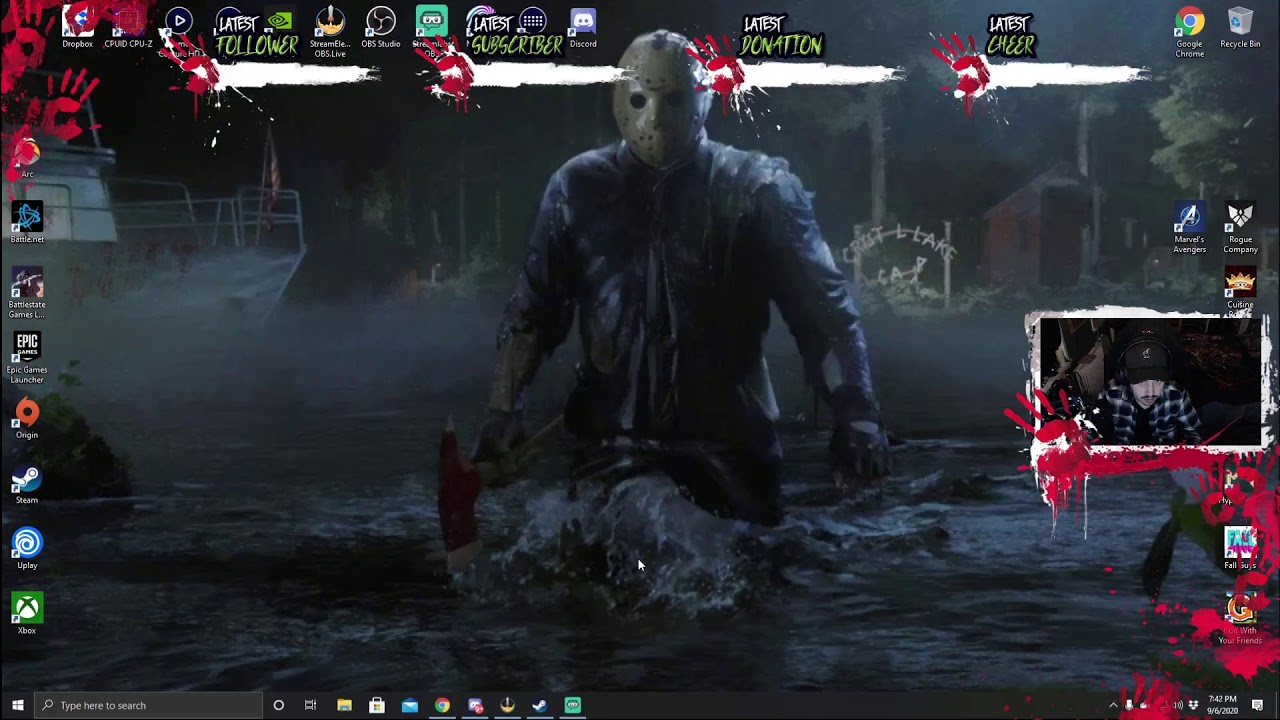The width and height of the screenshot is (1280, 720).
Task: Open Task View on the taskbar
Action: pyautogui.click(x=310, y=705)
